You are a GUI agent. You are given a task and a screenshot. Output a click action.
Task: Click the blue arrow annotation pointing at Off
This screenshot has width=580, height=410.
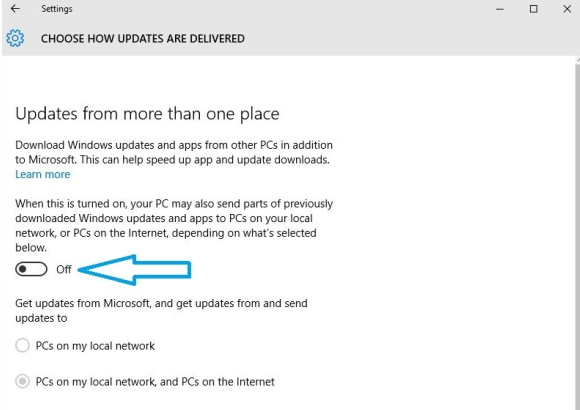tap(135, 270)
